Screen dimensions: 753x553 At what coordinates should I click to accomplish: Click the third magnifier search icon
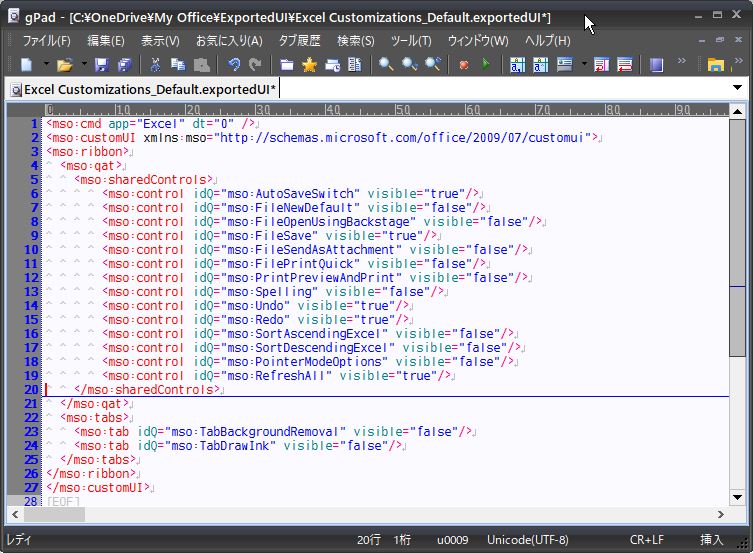coord(433,64)
